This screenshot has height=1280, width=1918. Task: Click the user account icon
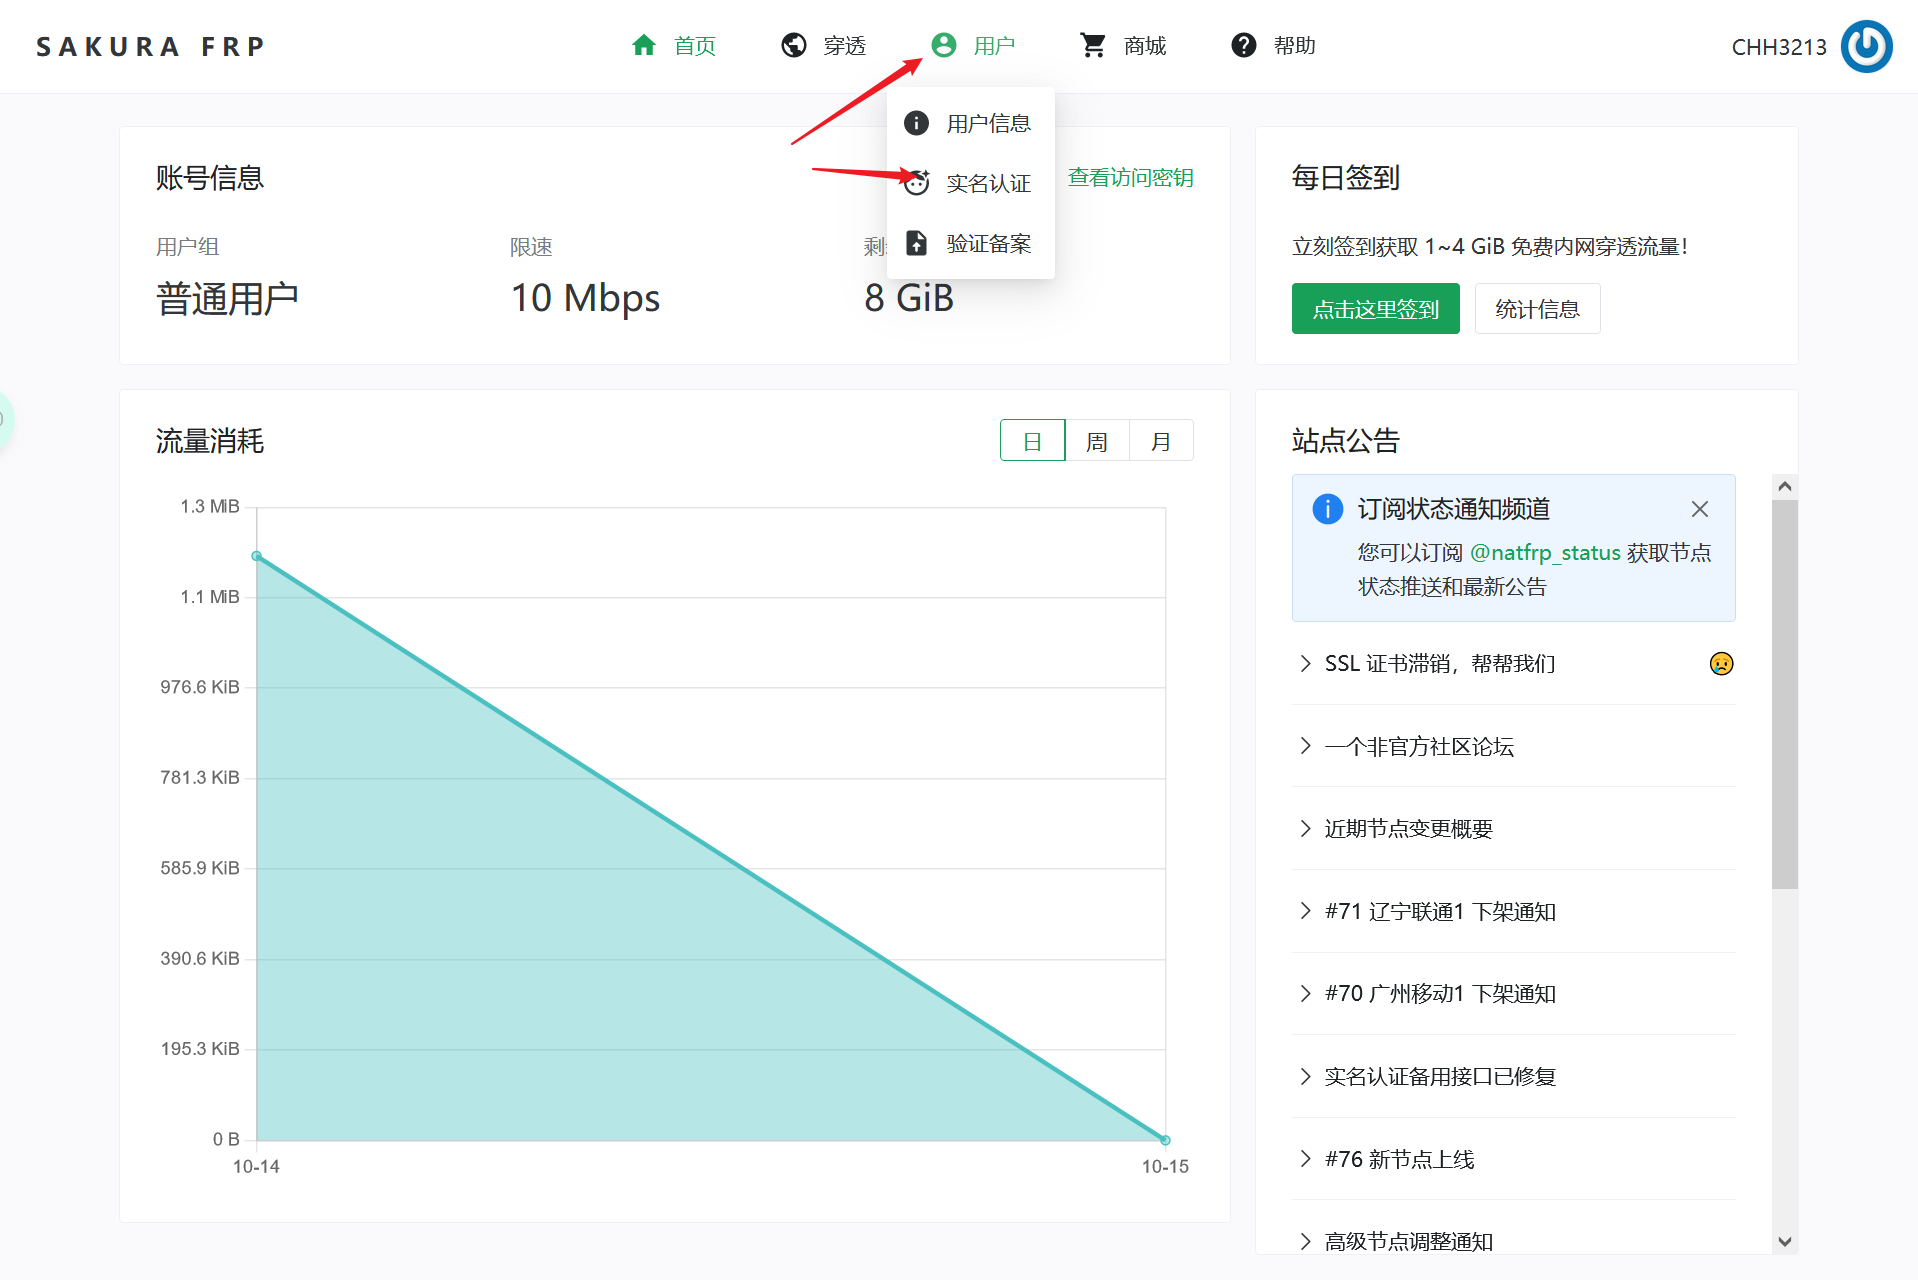pyautogui.click(x=943, y=45)
